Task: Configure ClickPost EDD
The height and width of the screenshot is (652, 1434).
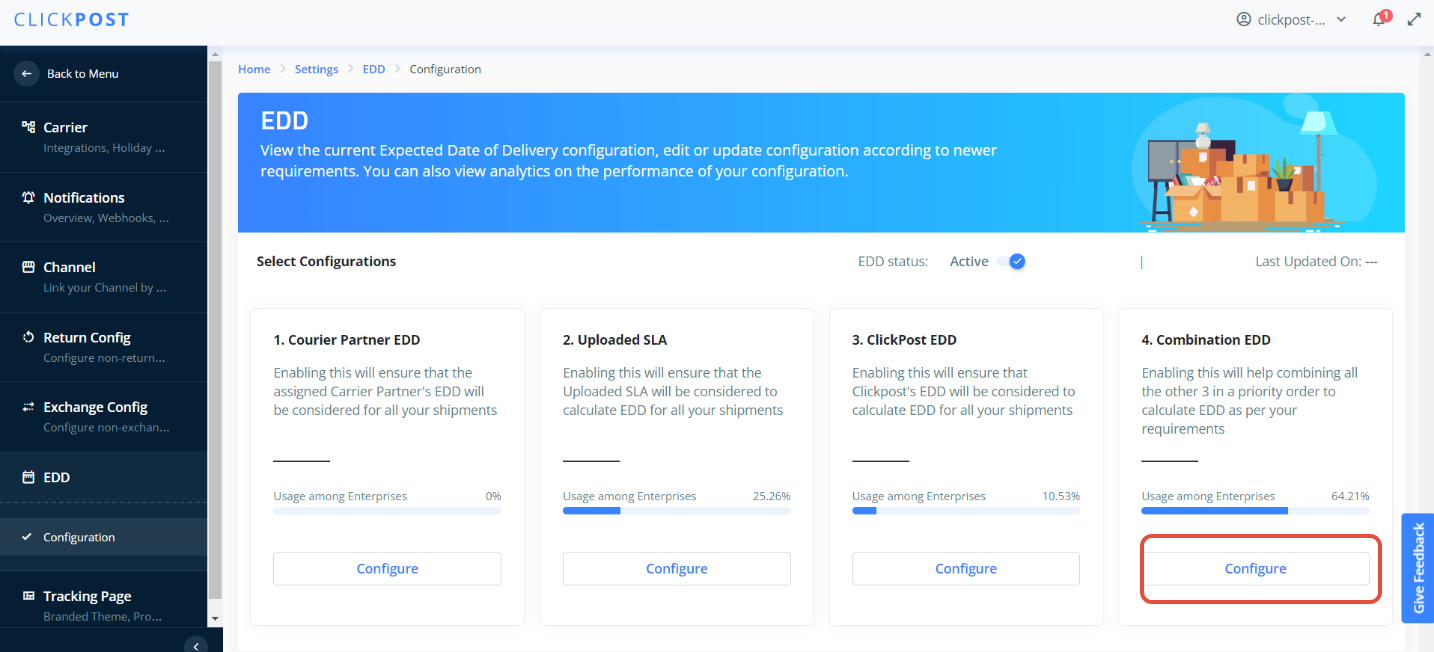Action: tap(966, 568)
